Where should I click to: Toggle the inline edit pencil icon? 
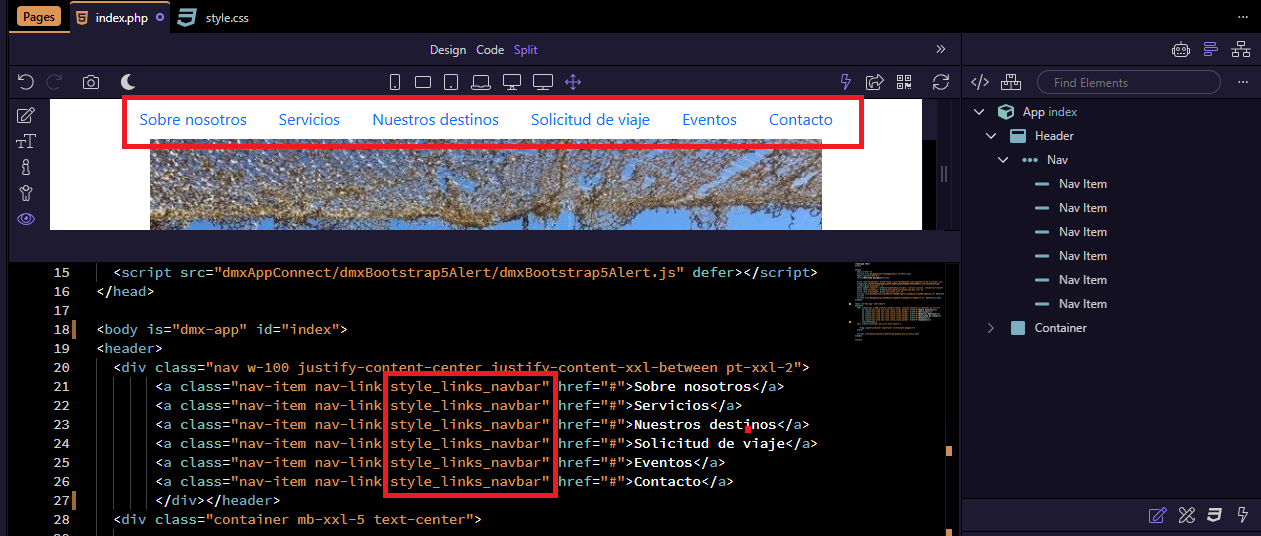point(26,115)
